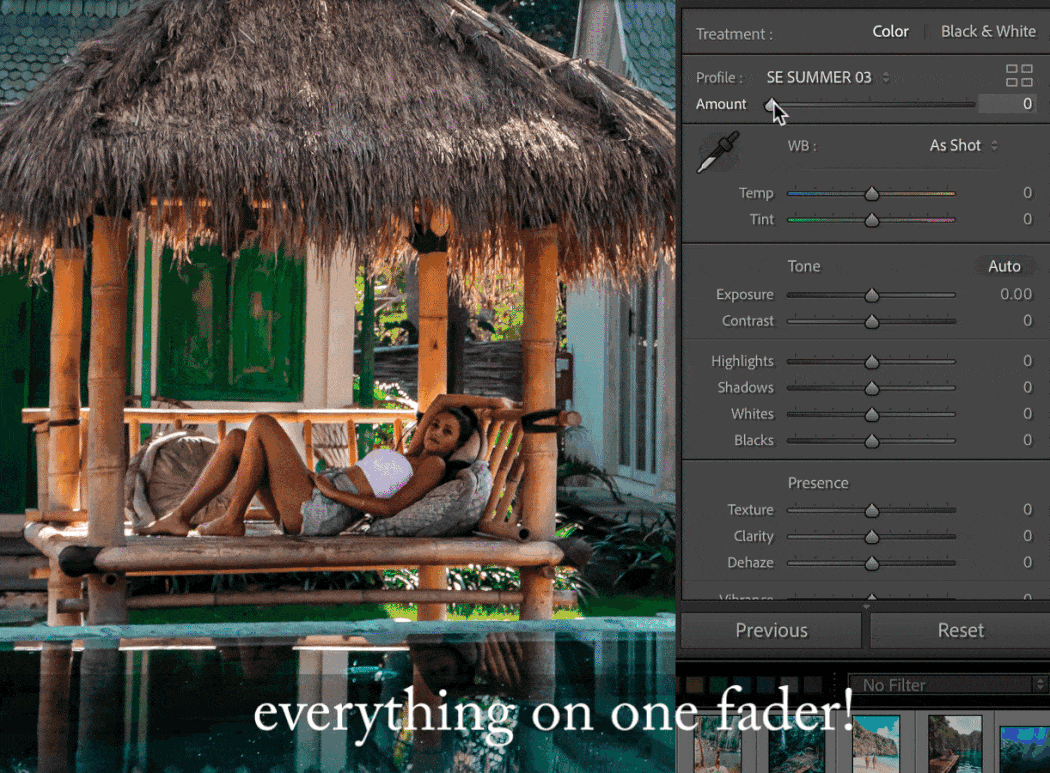Click the Exposure value field showing 0.00
The height and width of the screenshot is (773, 1050).
[1015, 295]
